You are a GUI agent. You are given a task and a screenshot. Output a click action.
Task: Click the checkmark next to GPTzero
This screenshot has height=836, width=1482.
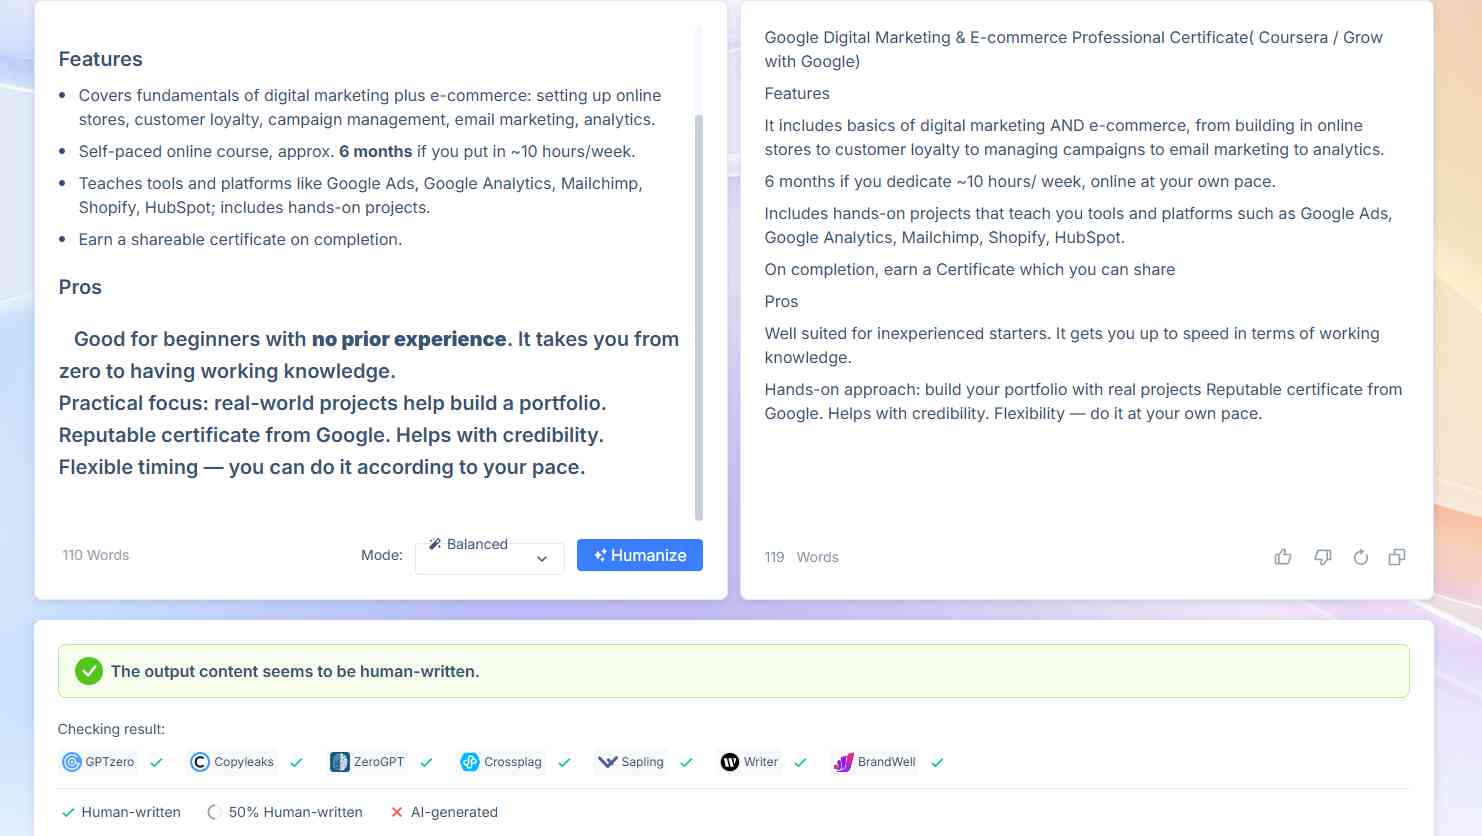[x=157, y=762]
